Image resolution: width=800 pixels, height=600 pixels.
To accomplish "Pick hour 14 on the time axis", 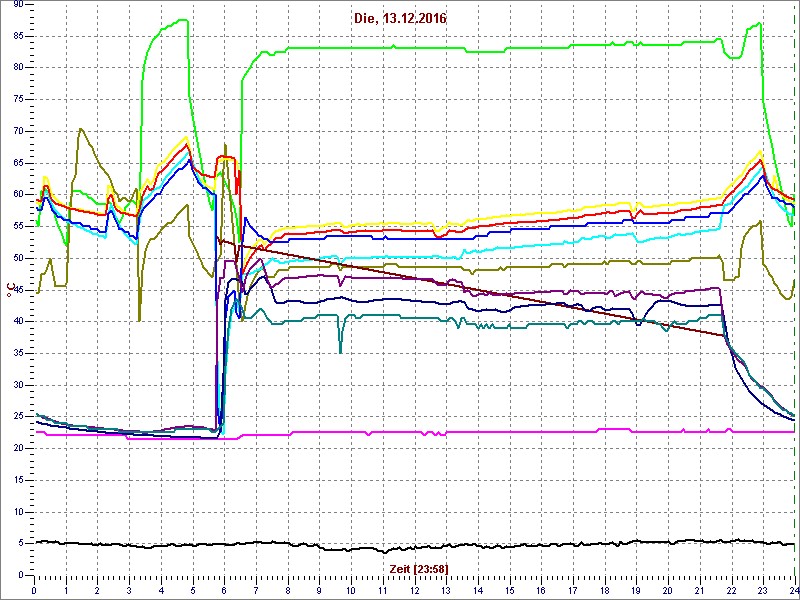I will point(478,588).
